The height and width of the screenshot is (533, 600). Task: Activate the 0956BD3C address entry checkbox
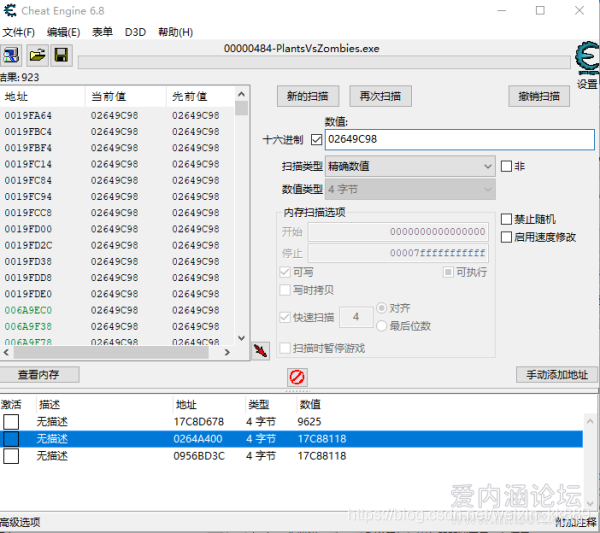pos(11,456)
